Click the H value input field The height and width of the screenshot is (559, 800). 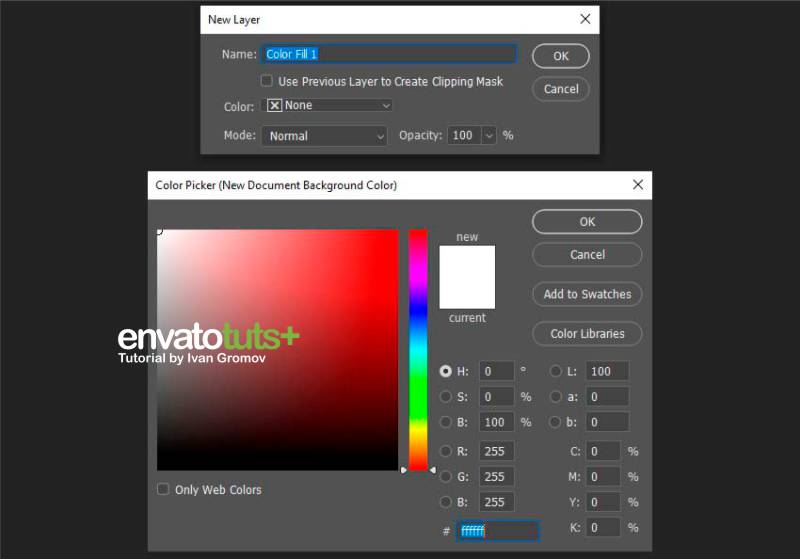[x=496, y=371]
